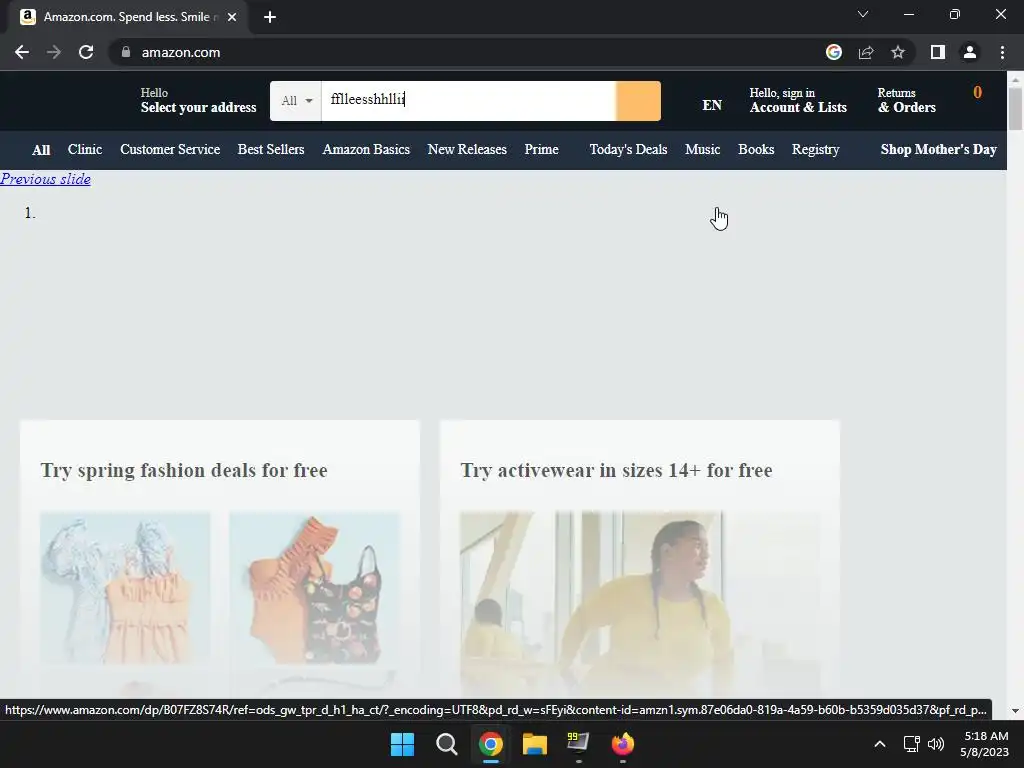The width and height of the screenshot is (1024, 768).
Task: Open the tab search chevron
Action: (863, 14)
